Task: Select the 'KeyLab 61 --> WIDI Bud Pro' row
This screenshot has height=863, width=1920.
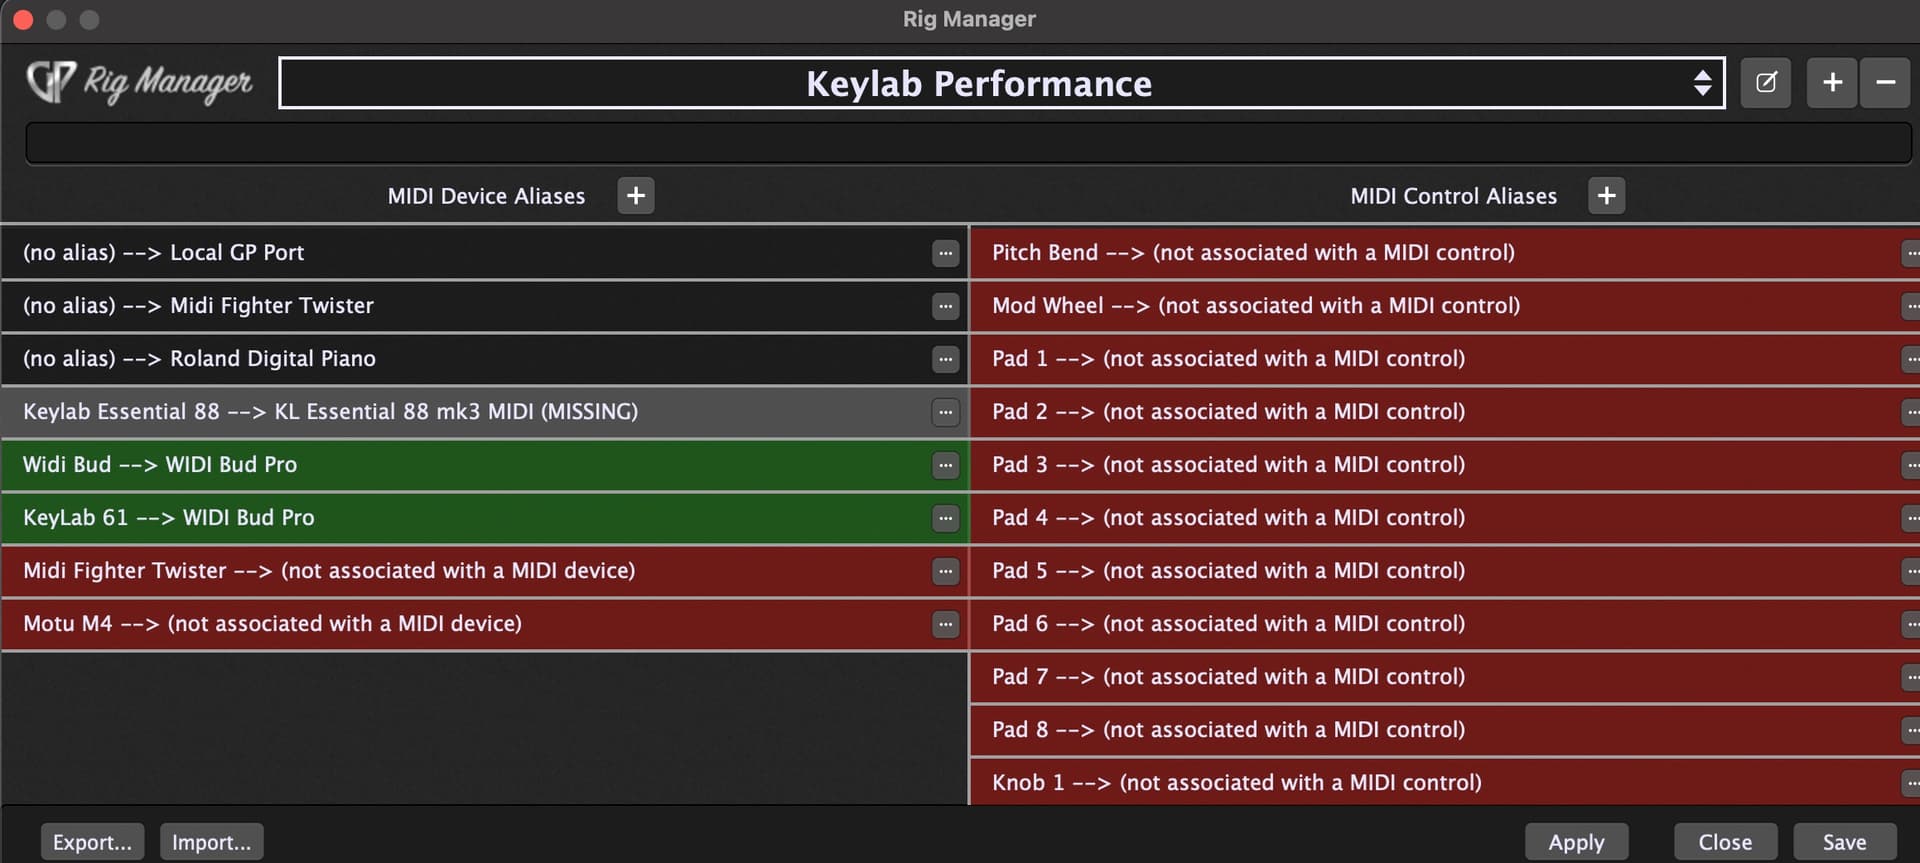Action: [484, 518]
